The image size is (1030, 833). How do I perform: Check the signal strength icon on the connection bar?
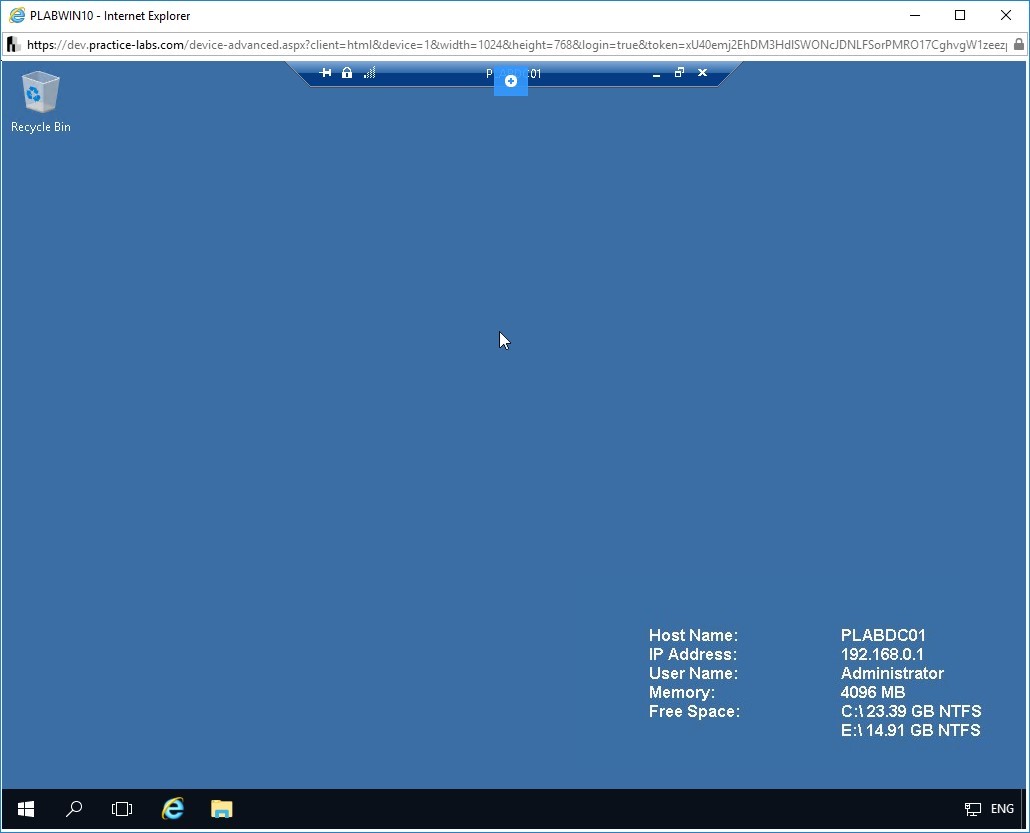[369, 73]
